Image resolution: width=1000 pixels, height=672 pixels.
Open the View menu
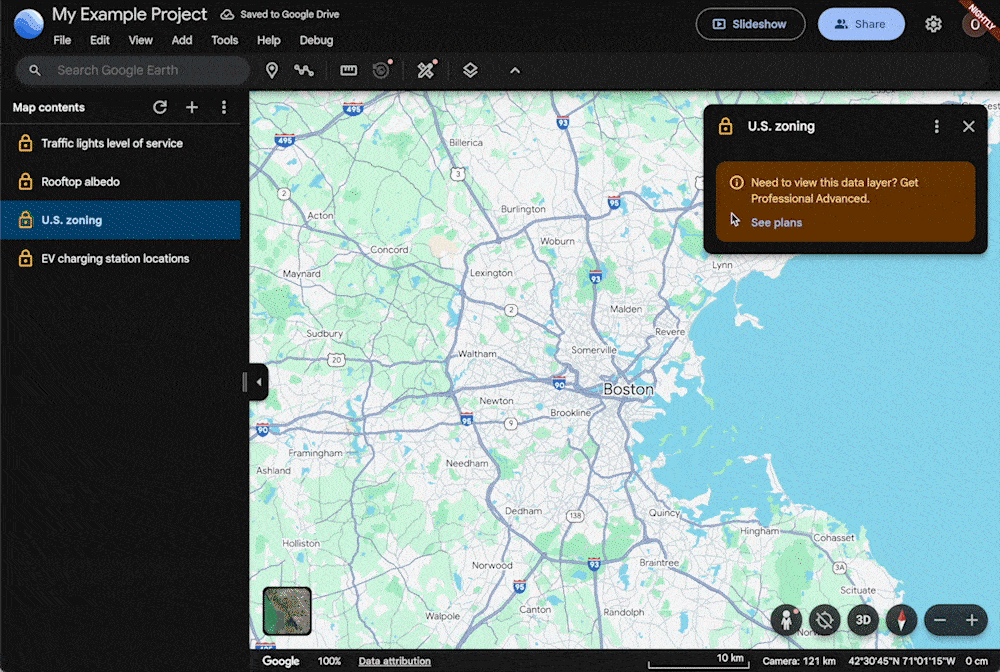point(140,40)
